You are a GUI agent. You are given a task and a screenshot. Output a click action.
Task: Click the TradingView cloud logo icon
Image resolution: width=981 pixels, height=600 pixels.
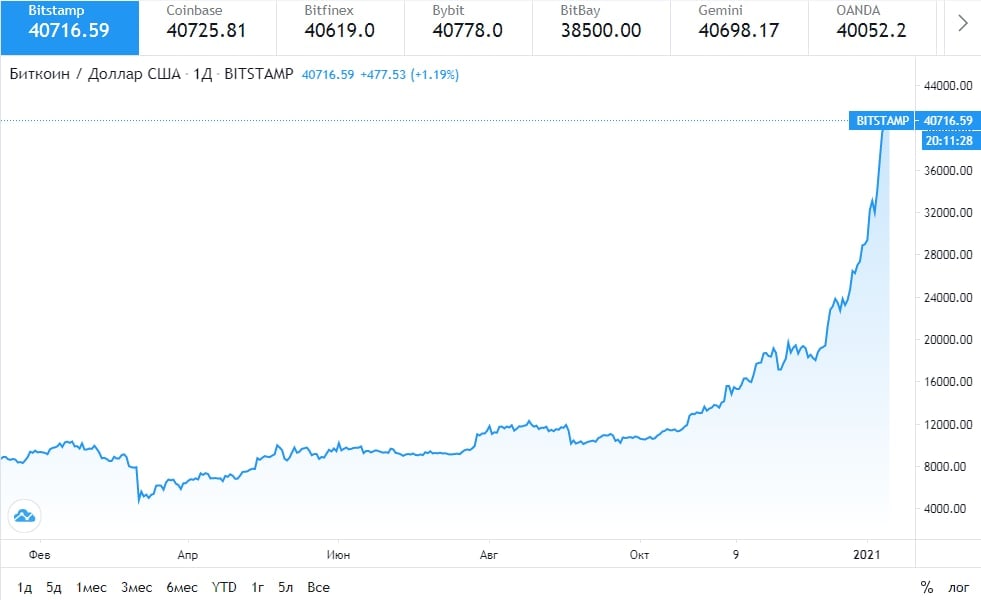coord(23,516)
